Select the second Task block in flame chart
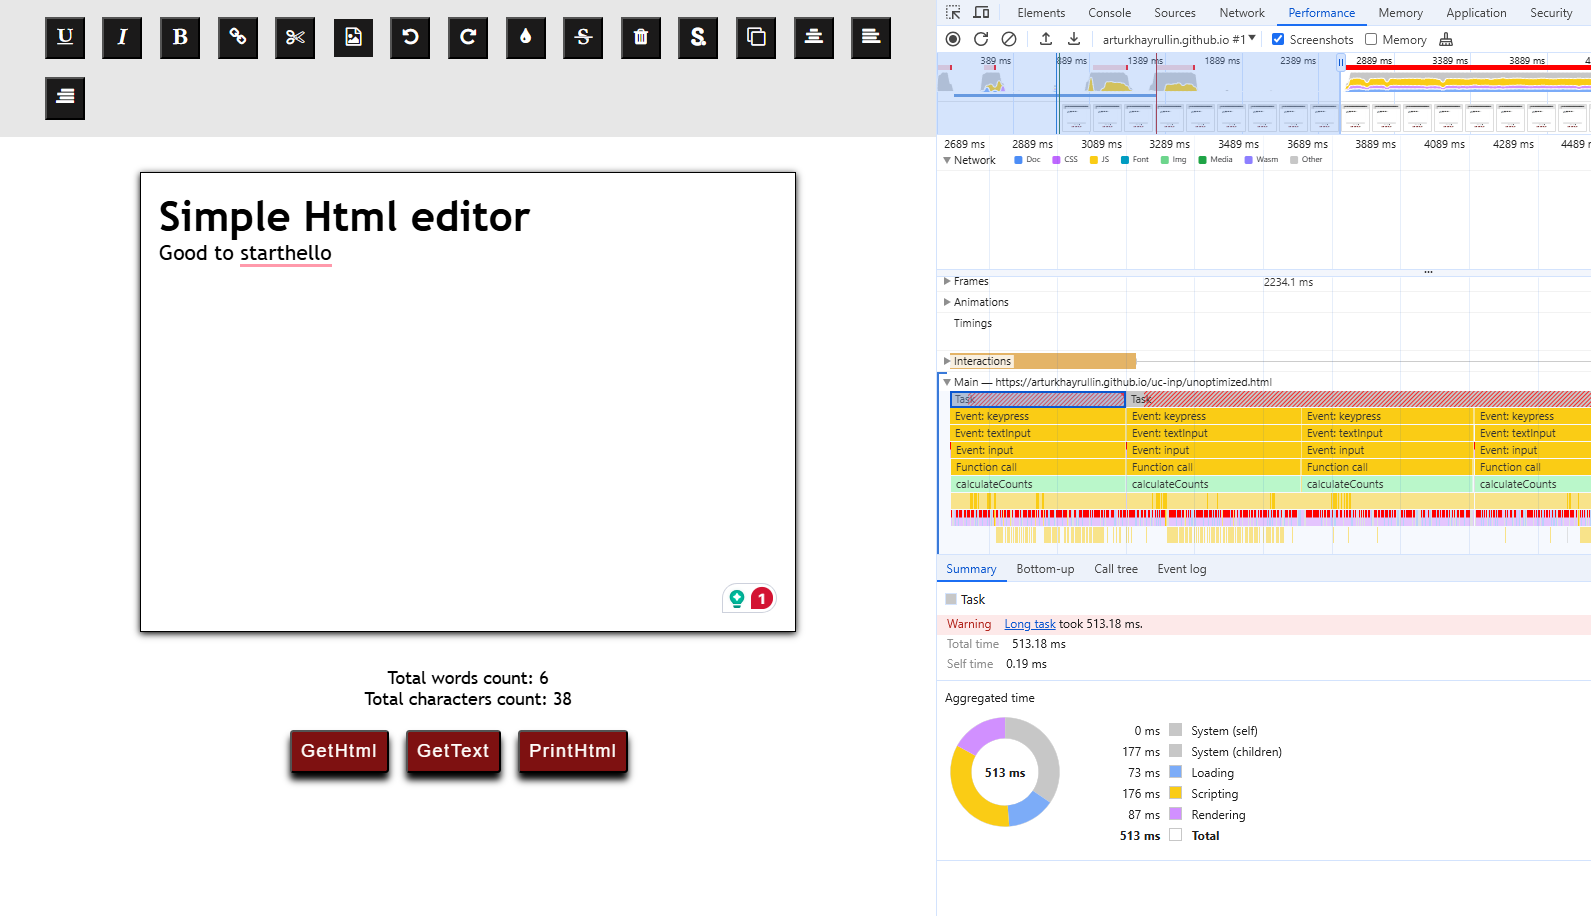This screenshot has width=1591, height=916. [1358, 399]
